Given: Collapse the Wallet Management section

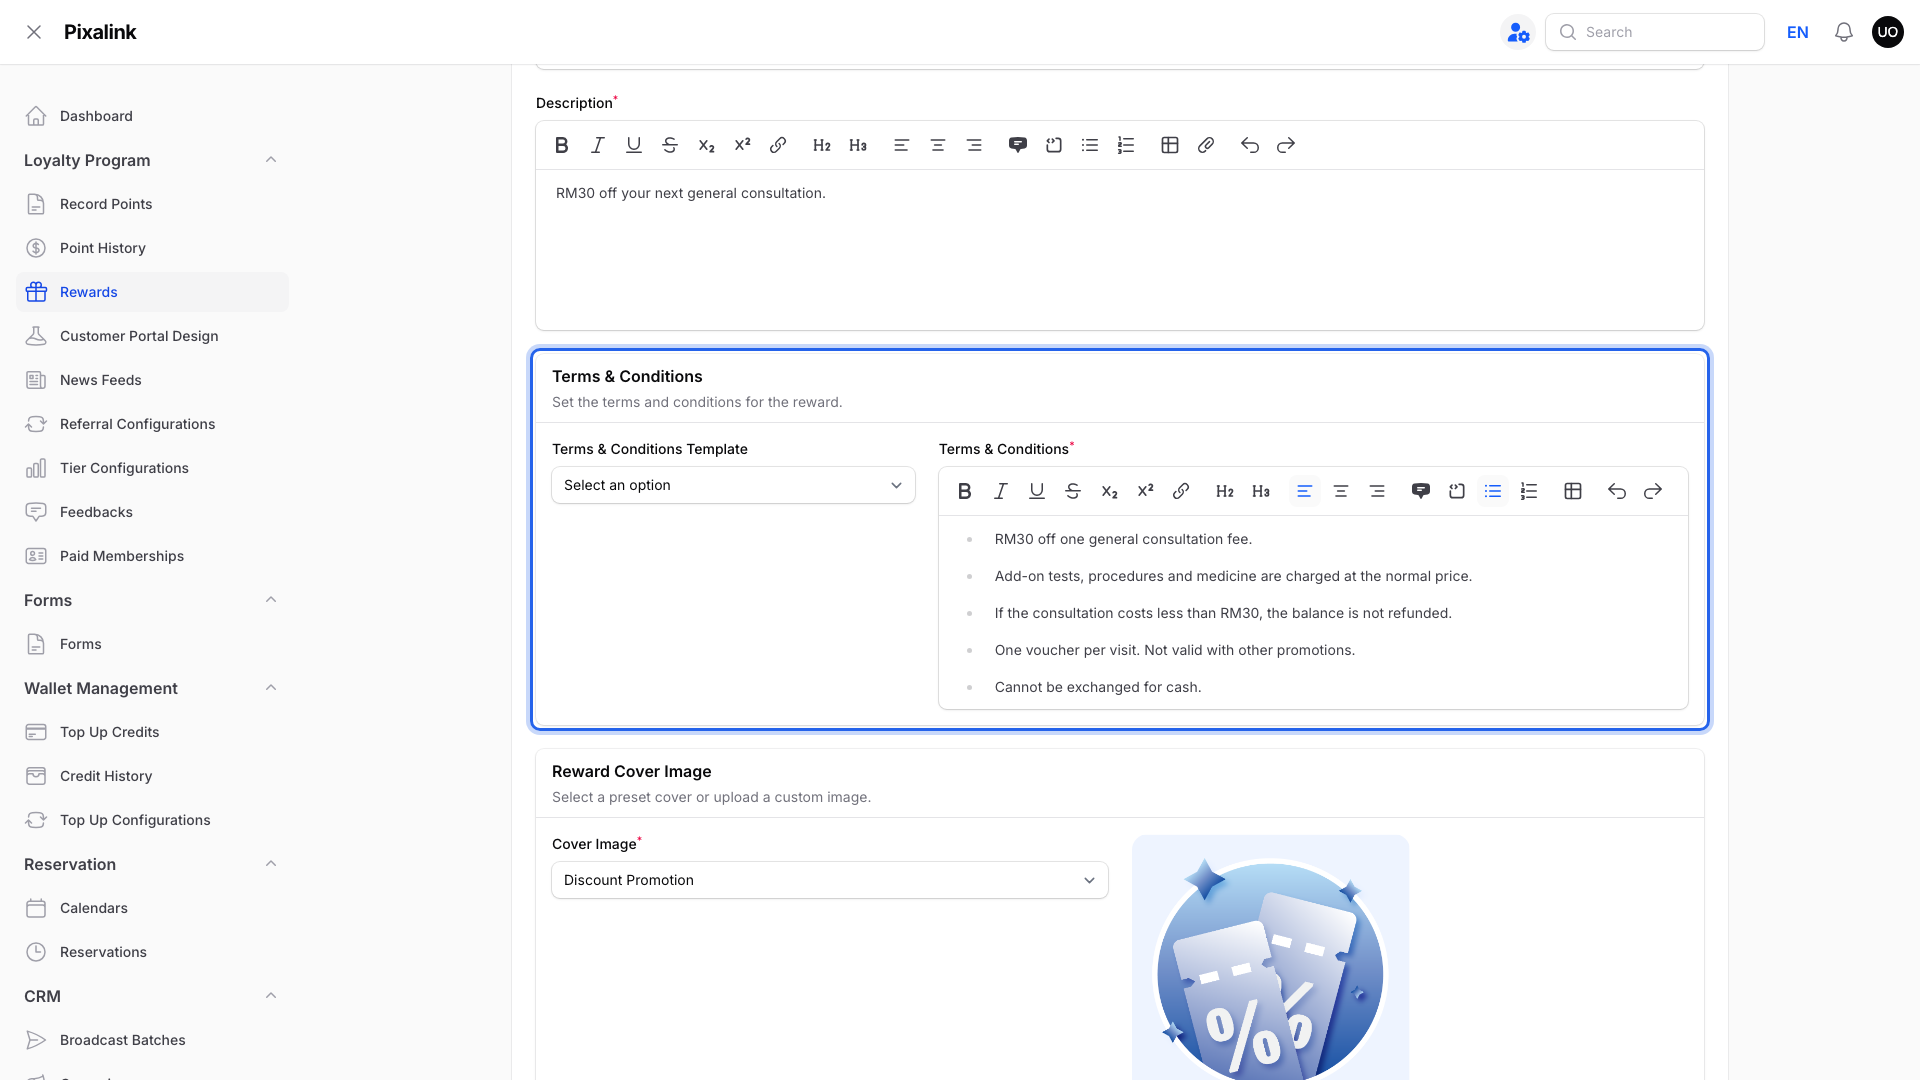Looking at the screenshot, I should coord(271,688).
